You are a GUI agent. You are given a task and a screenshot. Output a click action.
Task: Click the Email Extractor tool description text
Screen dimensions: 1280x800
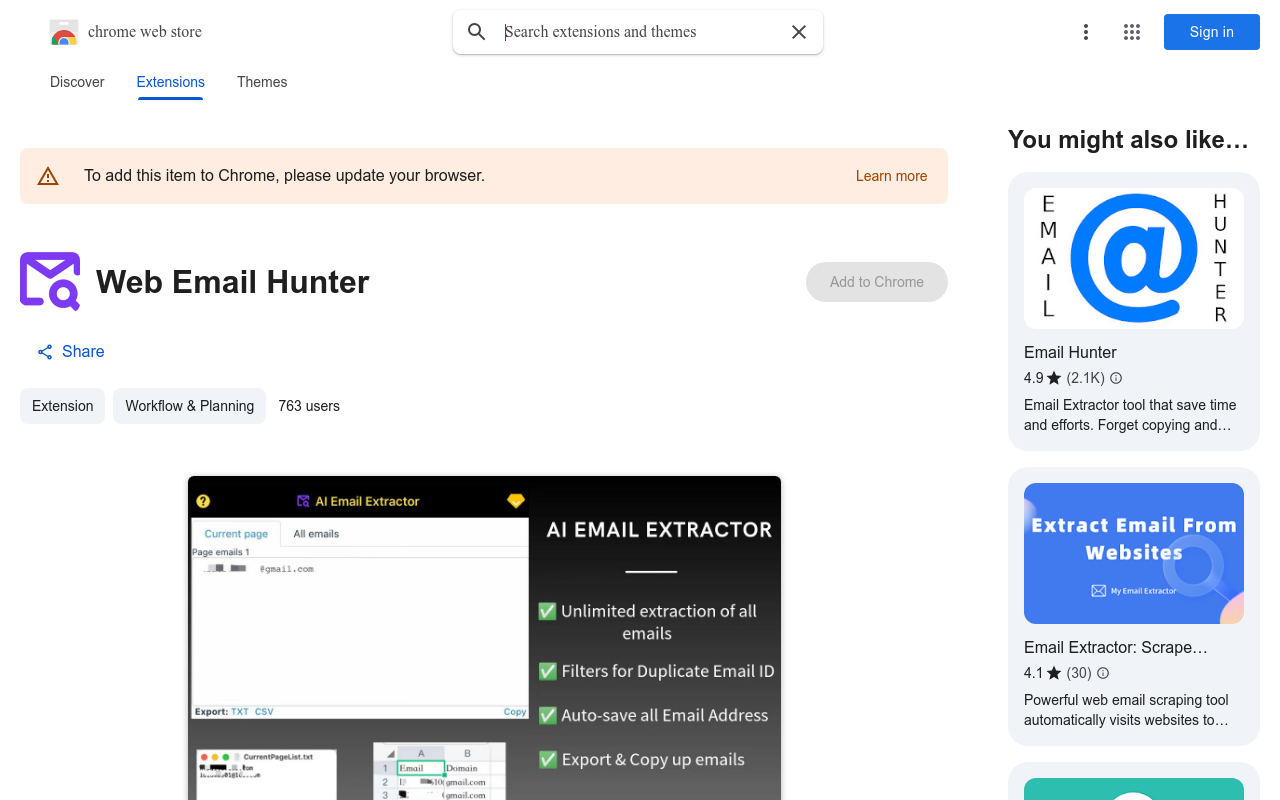[x=1130, y=415]
